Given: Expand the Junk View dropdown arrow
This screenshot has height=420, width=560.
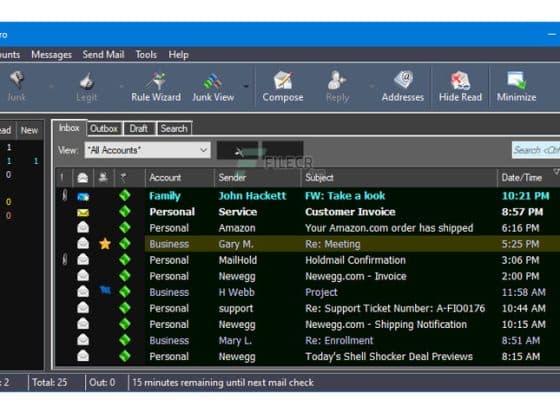Looking at the screenshot, I should point(245,86).
